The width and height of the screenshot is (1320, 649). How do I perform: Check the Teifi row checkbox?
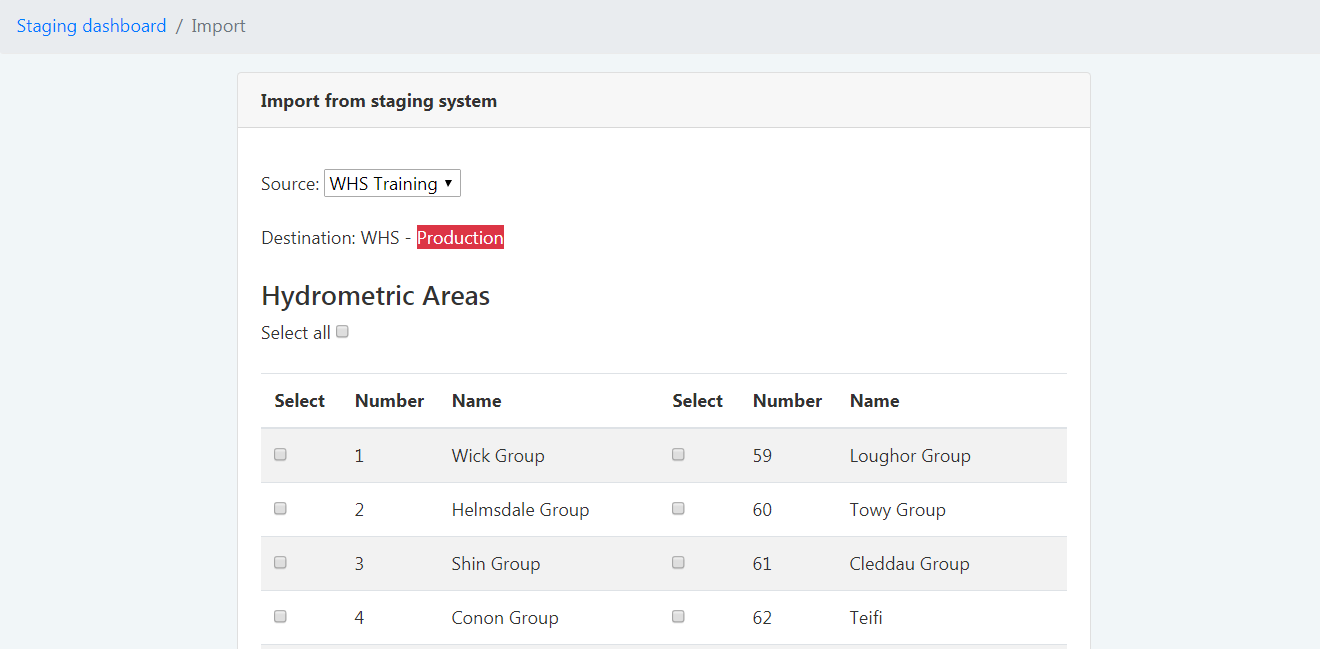pyautogui.click(x=678, y=616)
